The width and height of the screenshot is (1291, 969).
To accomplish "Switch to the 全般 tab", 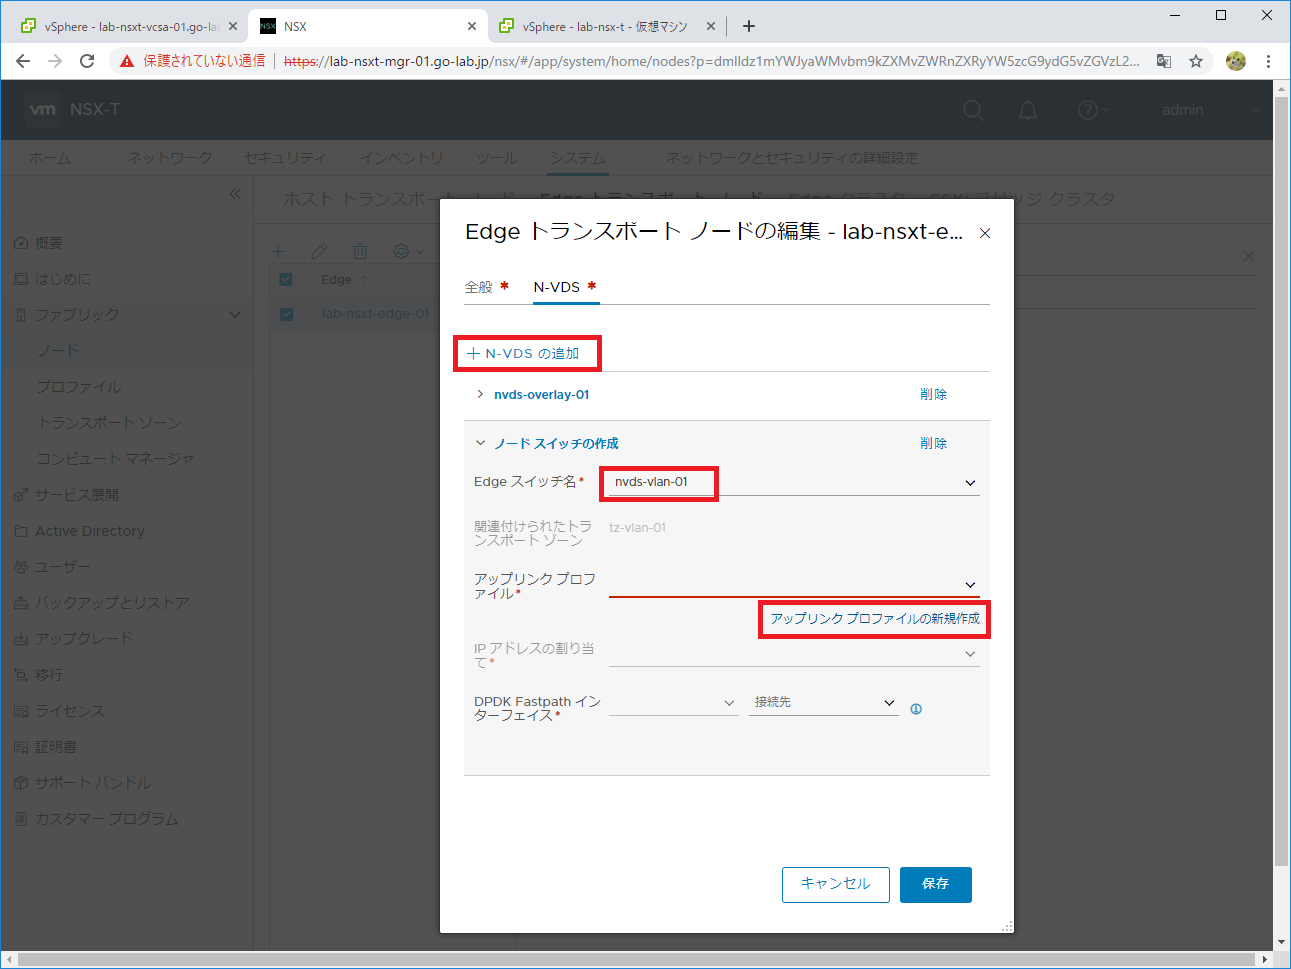I will click(x=479, y=287).
